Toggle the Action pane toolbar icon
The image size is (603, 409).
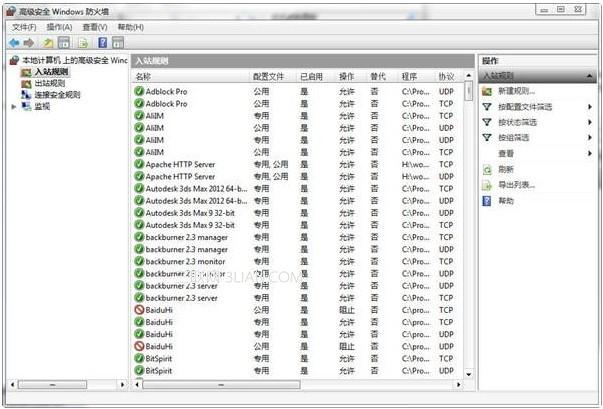pyautogui.click(x=118, y=42)
